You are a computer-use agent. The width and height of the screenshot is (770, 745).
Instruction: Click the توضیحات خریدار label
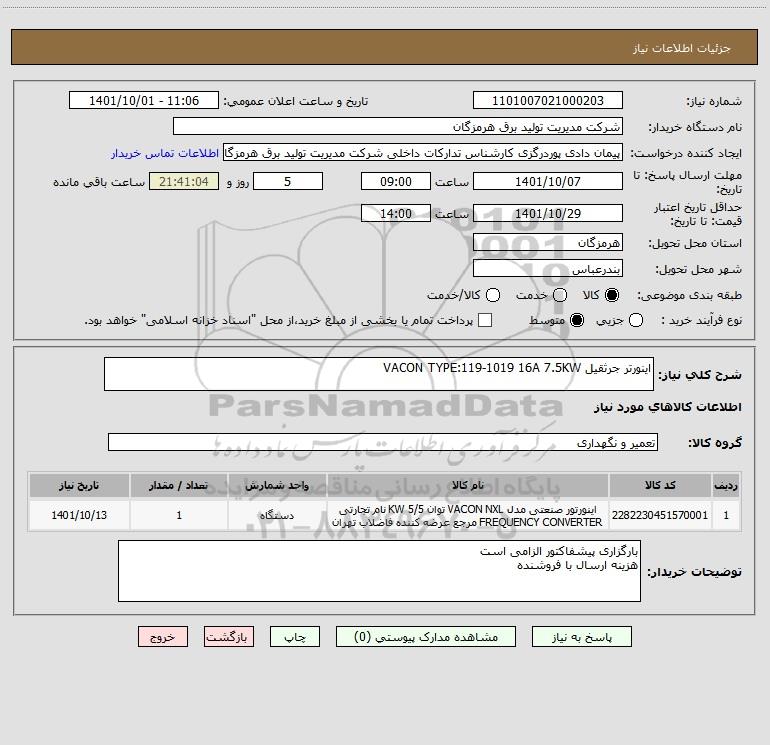click(694, 573)
